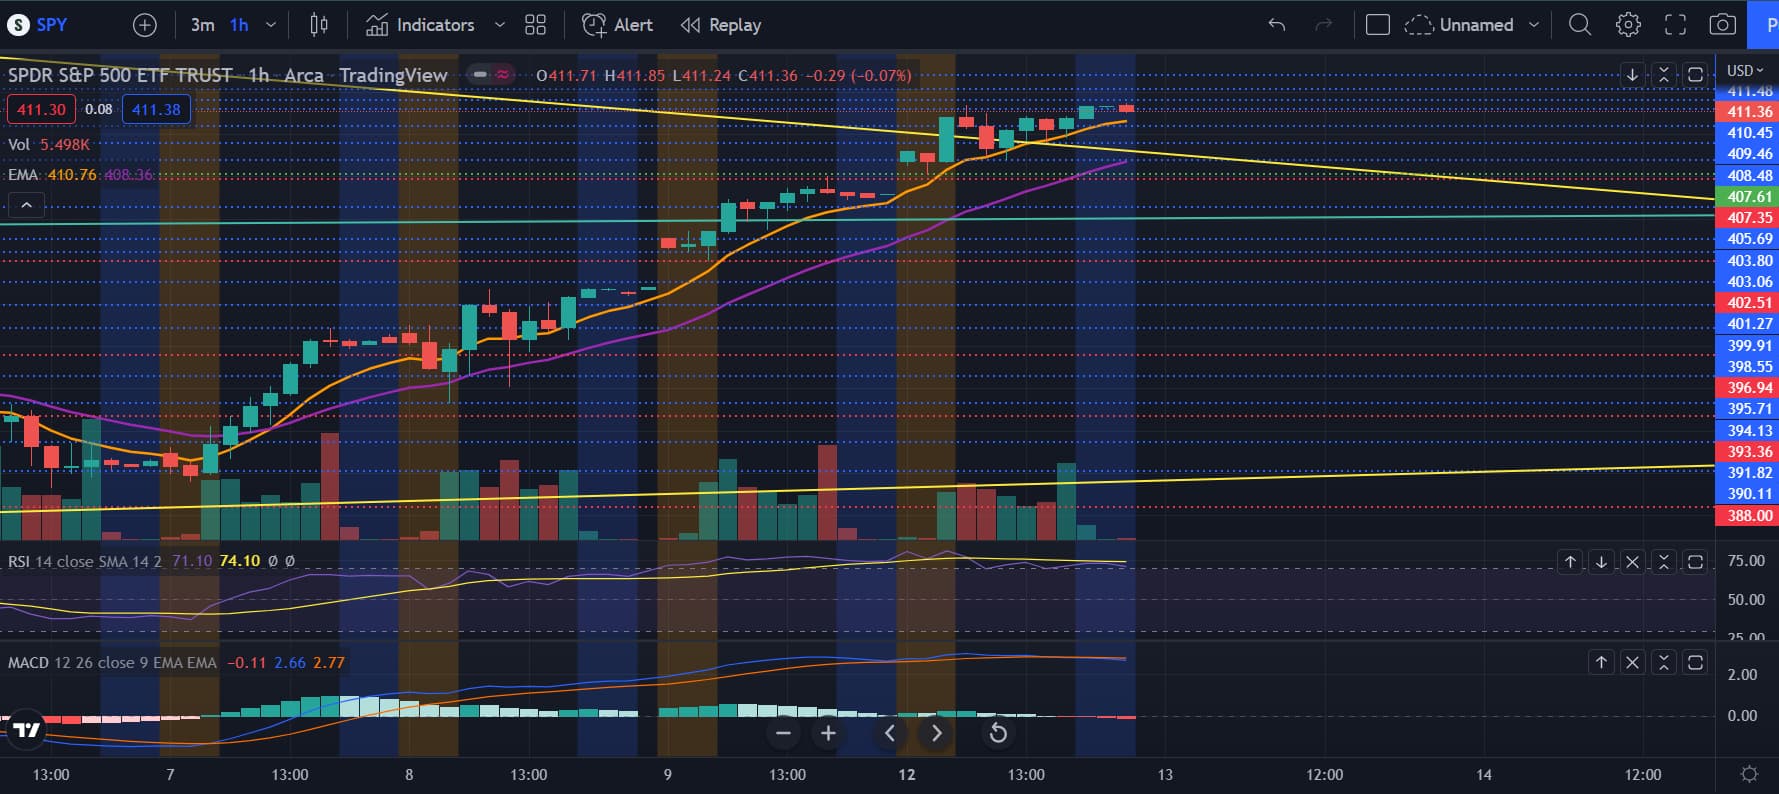The image size is (1779, 794).
Task: Open quick search magnifier icon
Action: 1580,25
